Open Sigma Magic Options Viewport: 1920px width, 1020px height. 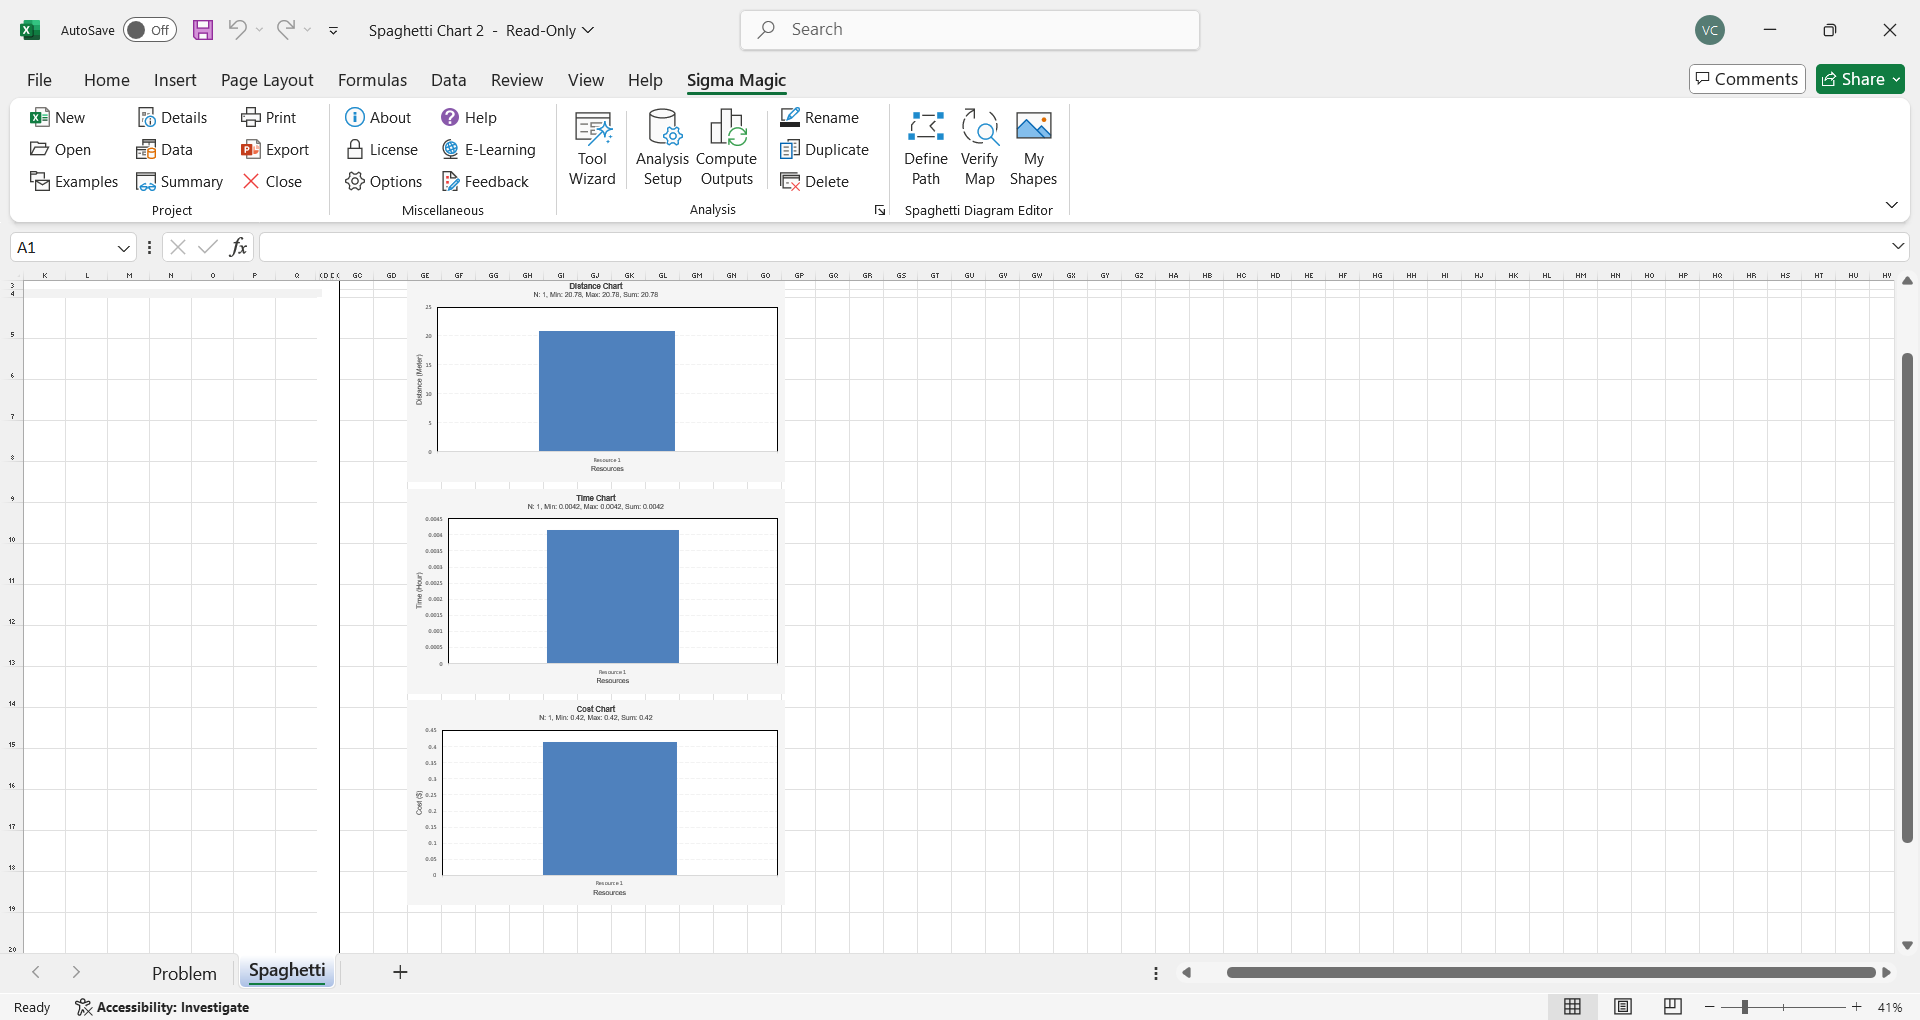[384, 182]
